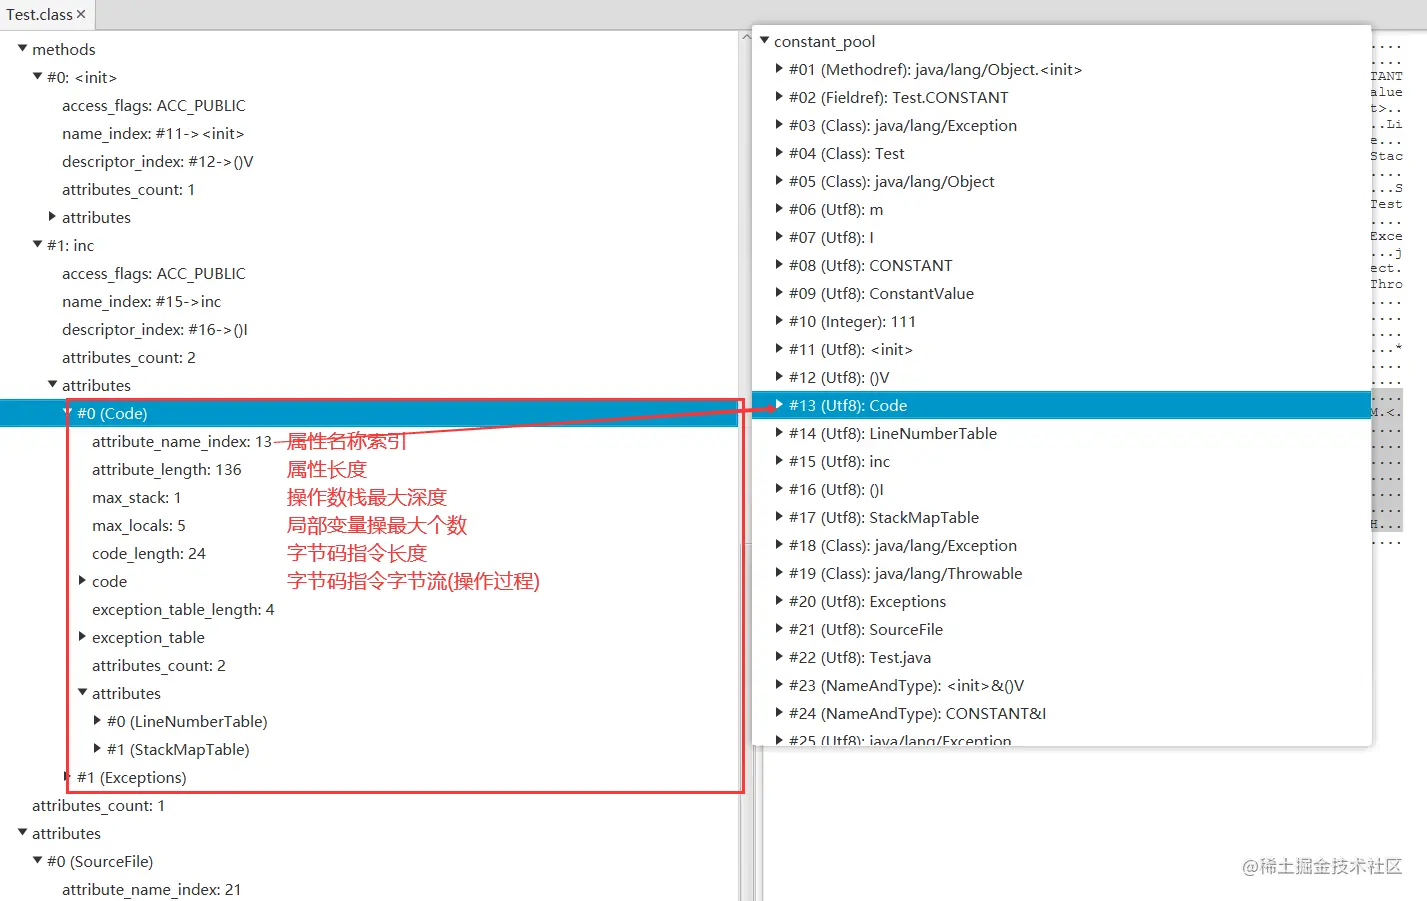1427x901 pixels.
Task: Expand #02 (Fieldref) Test.CONSTANT entry
Action: (779, 96)
